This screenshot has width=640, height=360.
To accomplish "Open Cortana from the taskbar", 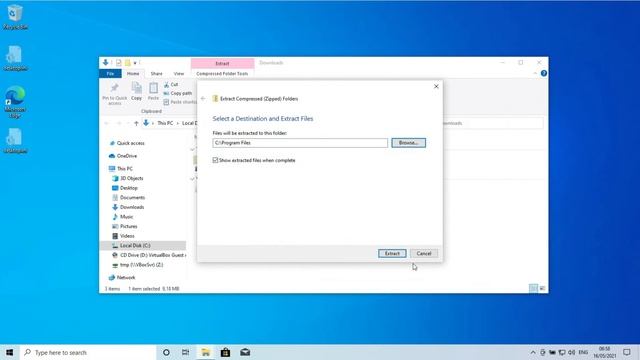I will click(166, 352).
